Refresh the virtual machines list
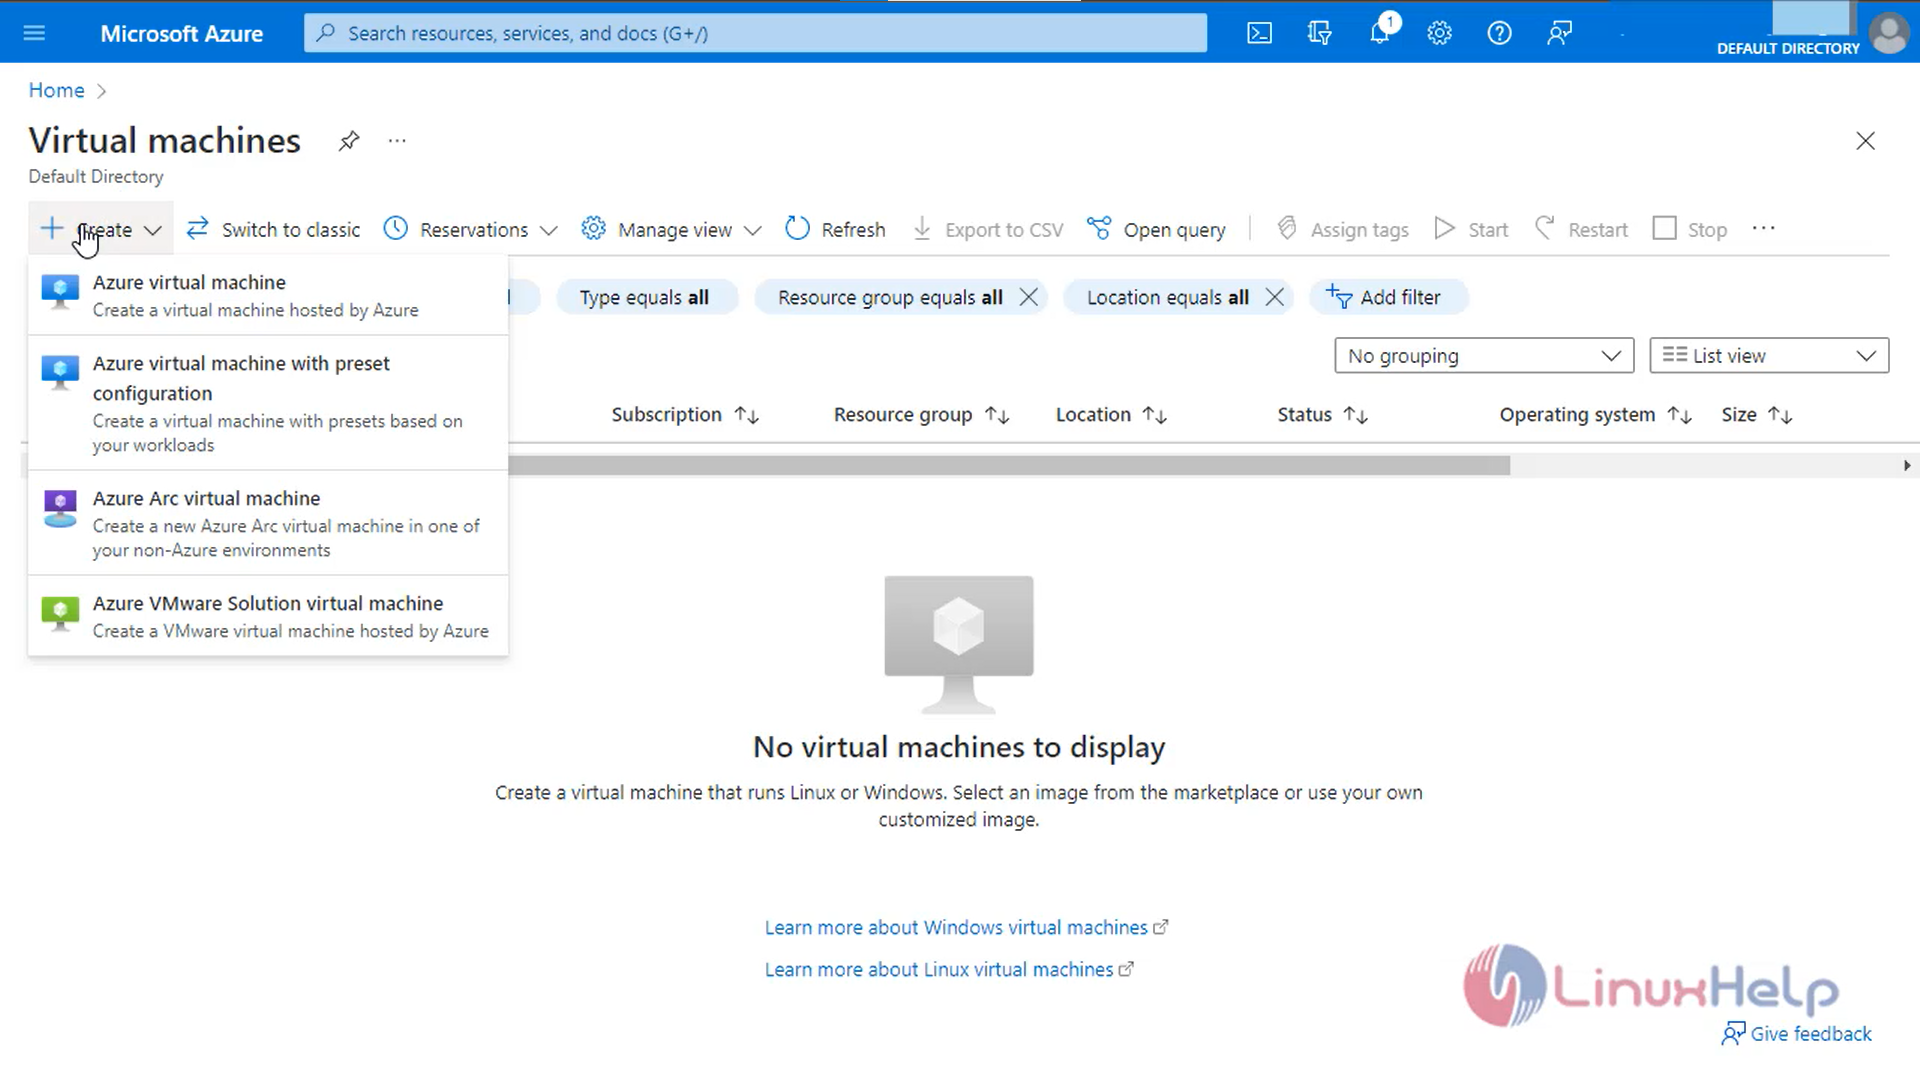1920x1080 pixels. (835, 229)
